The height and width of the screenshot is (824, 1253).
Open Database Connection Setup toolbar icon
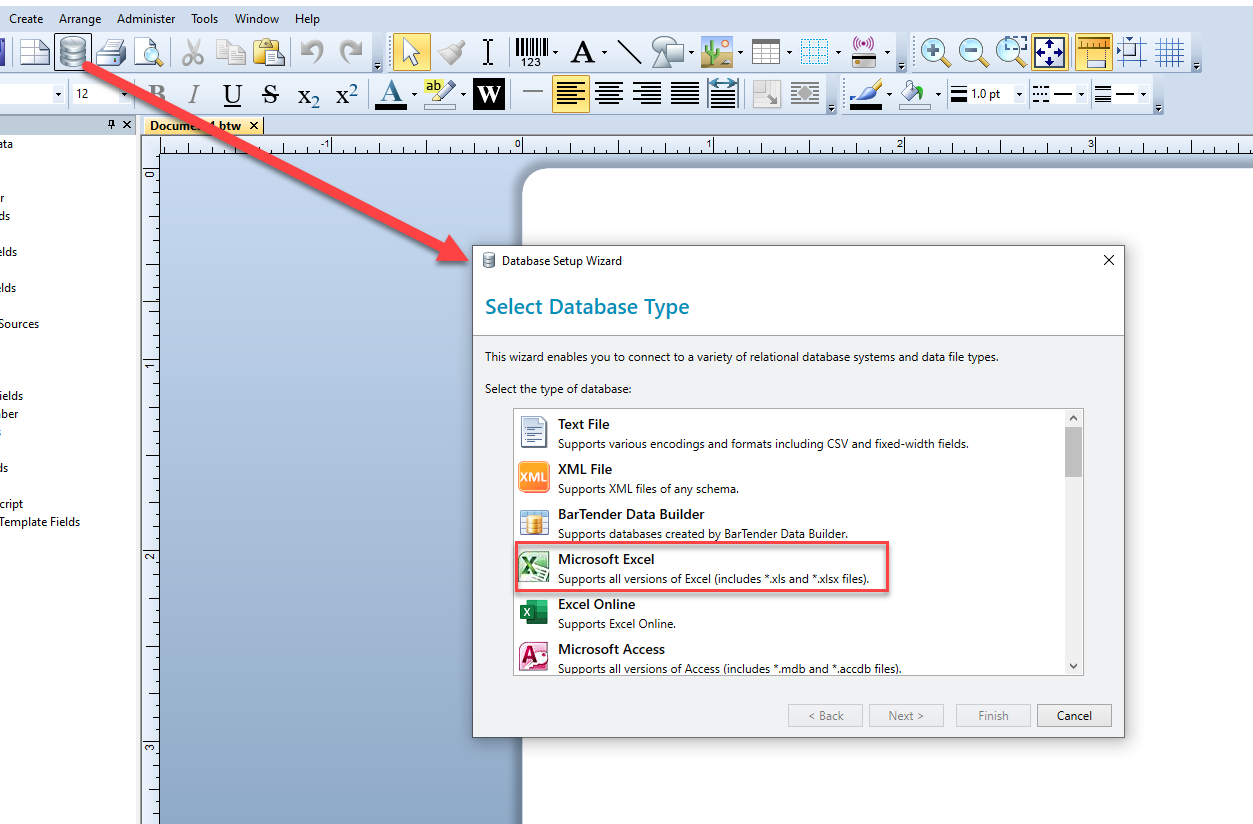73,52
